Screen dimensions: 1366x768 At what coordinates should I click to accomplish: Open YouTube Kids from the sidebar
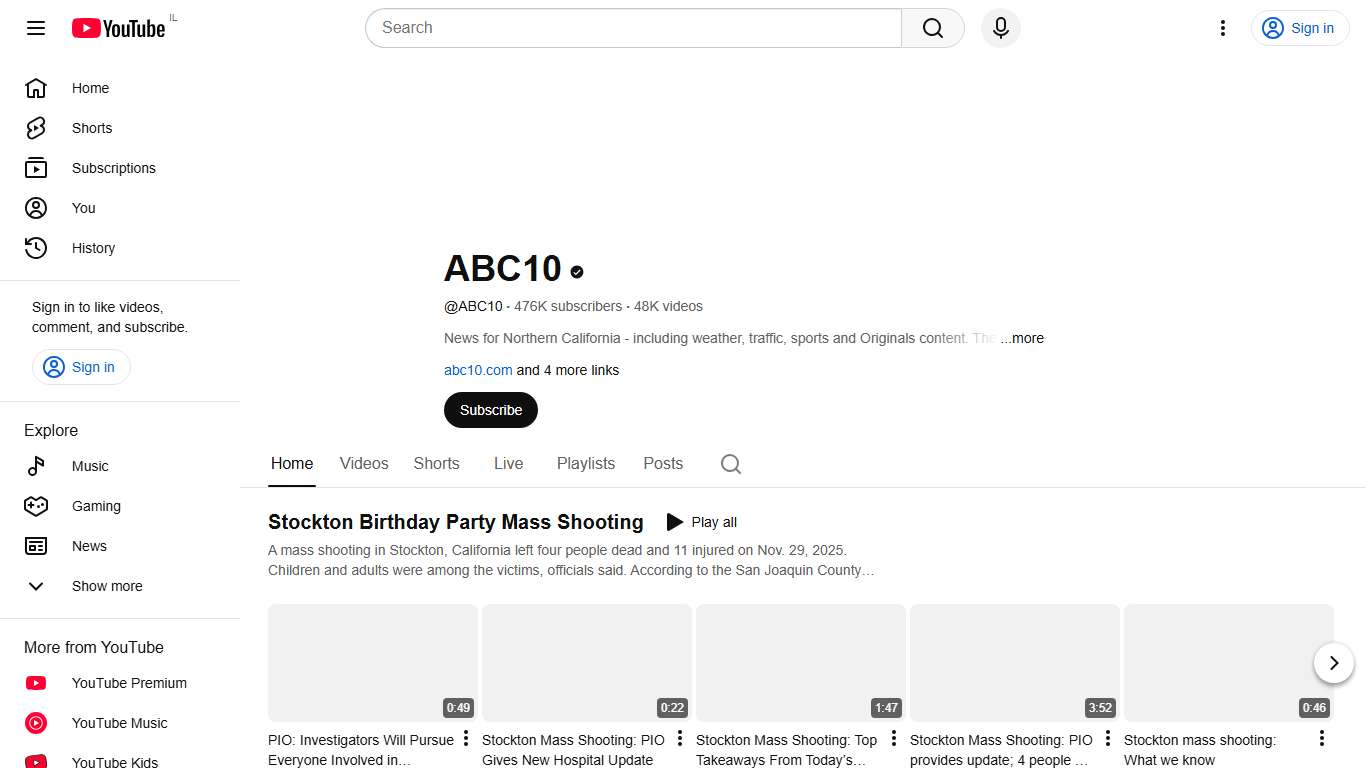[x=114, y=762]
